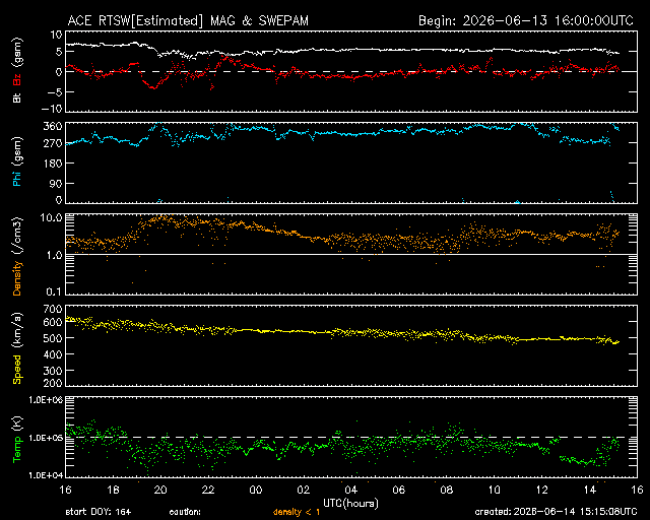The height and width of the screenshot is (520, 650).
Task: Click the 'caution:' label at bottom
Action: click(x=185, y=512)
